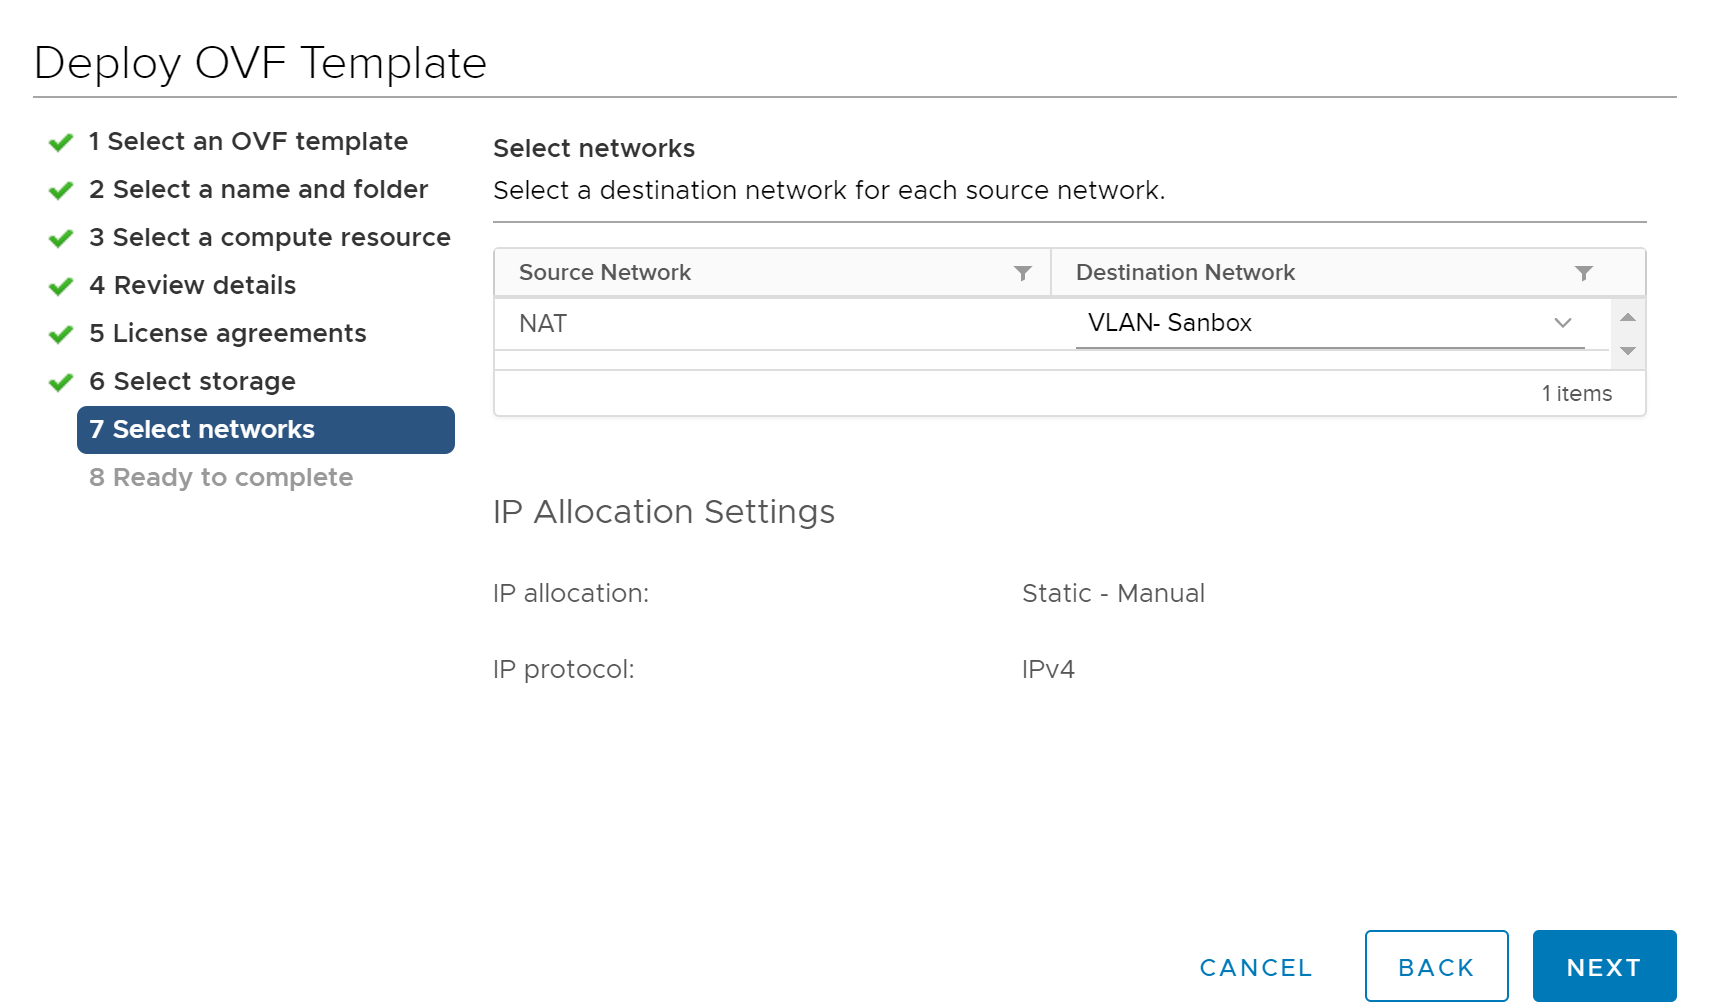The height and width of the screenshot is (1004, 1714).
Task: Click the NEXT button
Action: coord(1603,966)
